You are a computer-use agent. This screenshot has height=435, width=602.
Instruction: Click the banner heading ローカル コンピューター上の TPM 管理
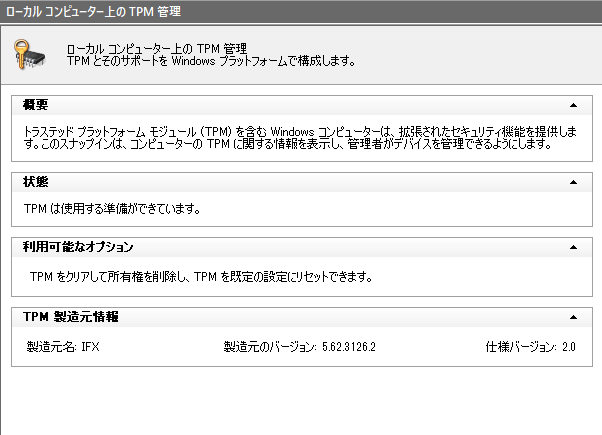(x=157, y=49)
